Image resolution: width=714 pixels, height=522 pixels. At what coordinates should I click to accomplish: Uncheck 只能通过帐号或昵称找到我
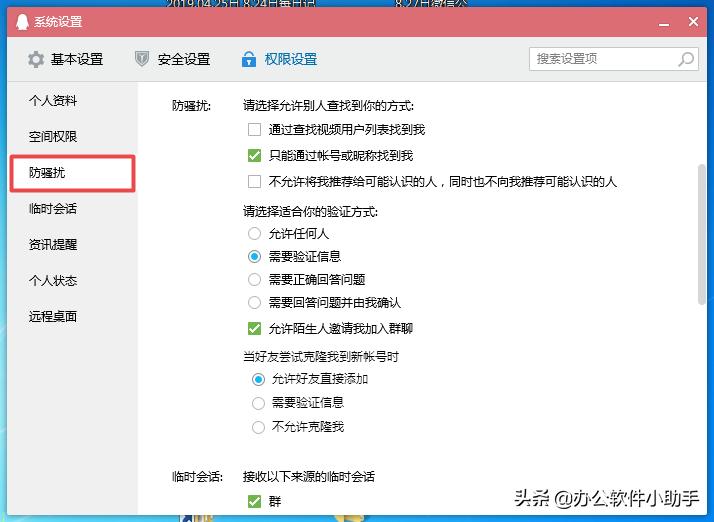click(254, 156)
